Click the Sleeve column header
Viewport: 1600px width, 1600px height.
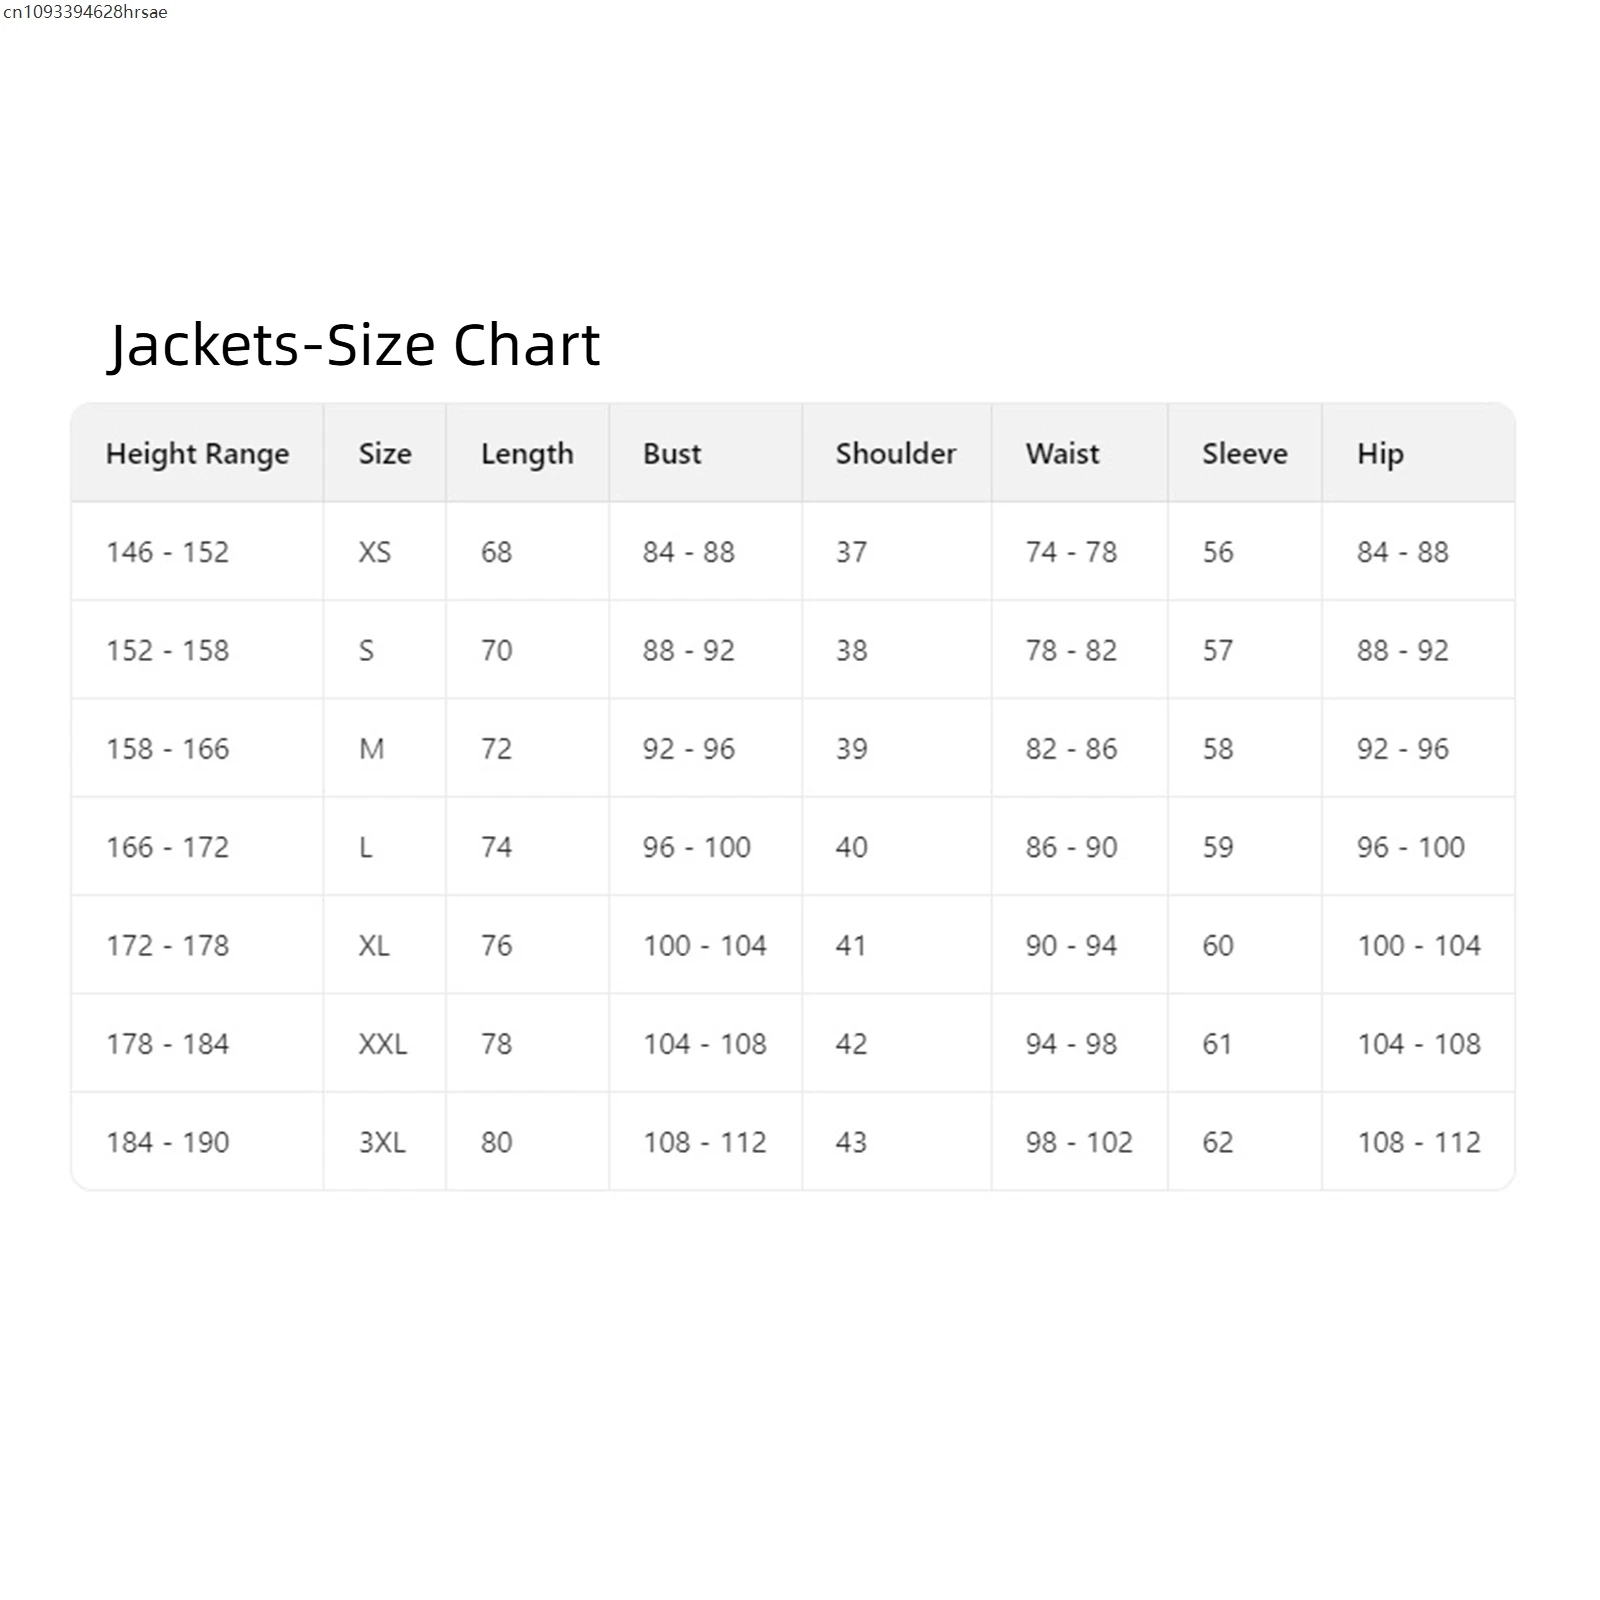click(1244, 454)
